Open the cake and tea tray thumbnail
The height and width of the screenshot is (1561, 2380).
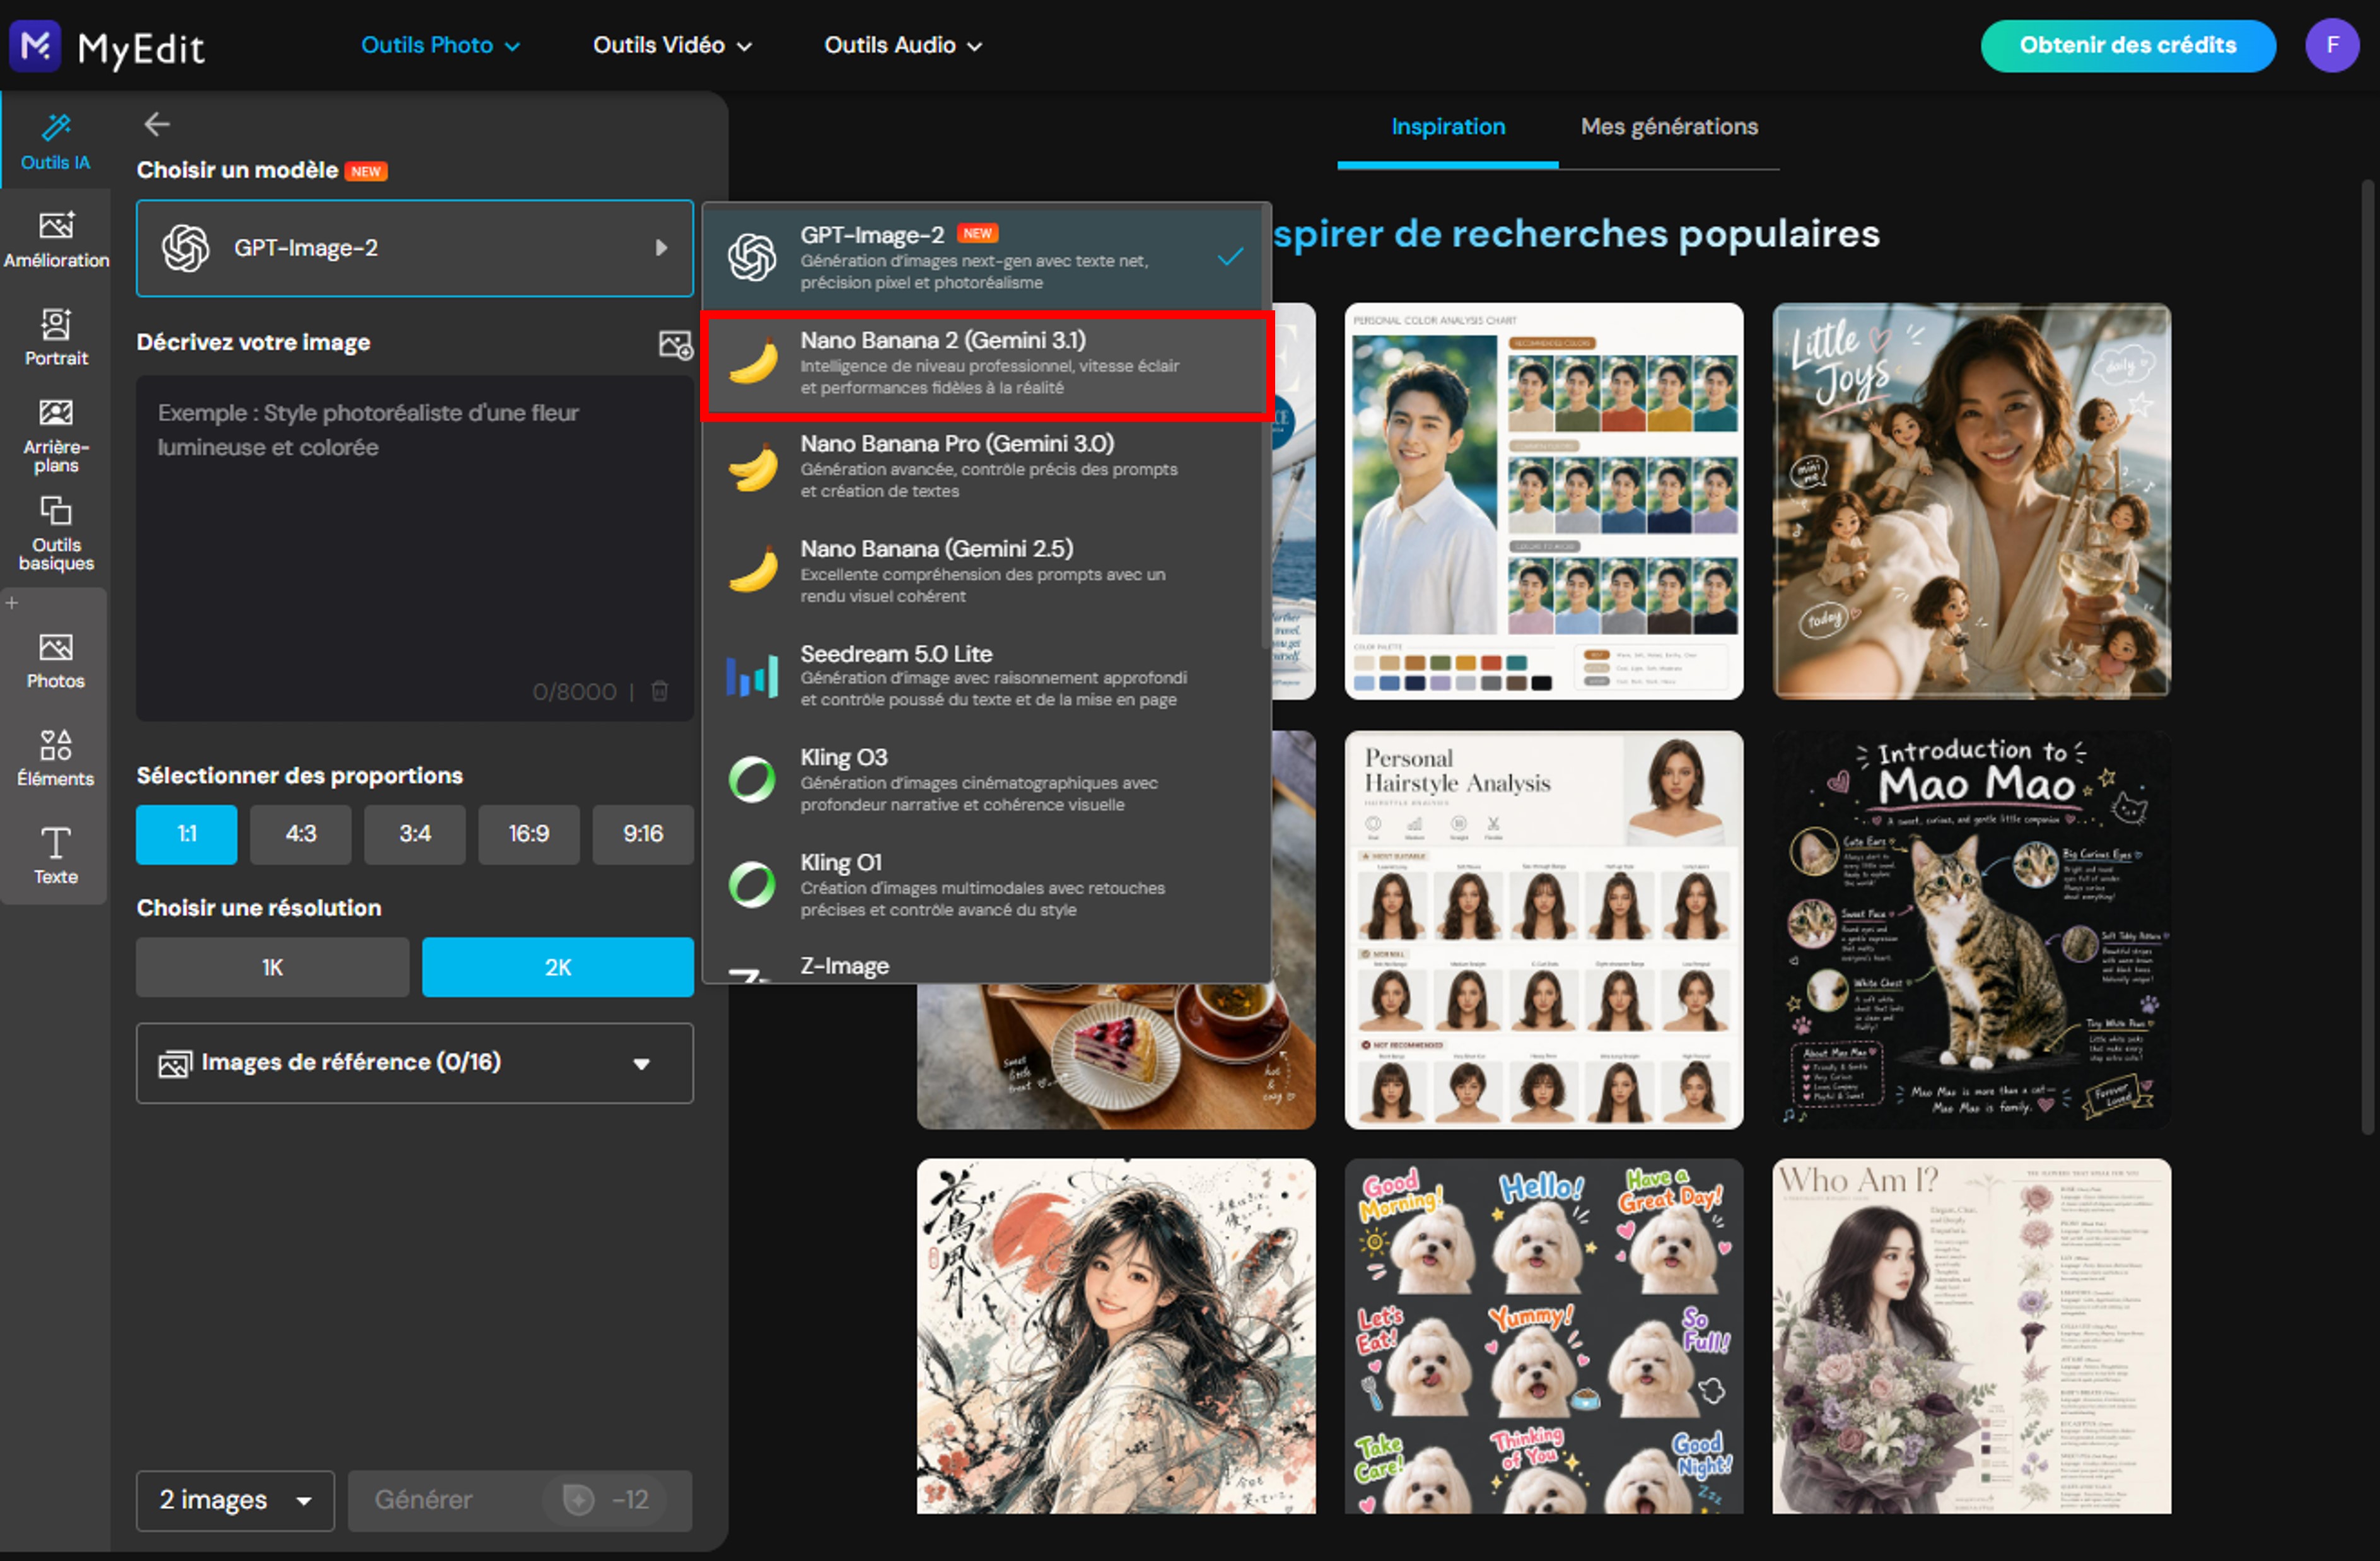pos(1116,1058)
